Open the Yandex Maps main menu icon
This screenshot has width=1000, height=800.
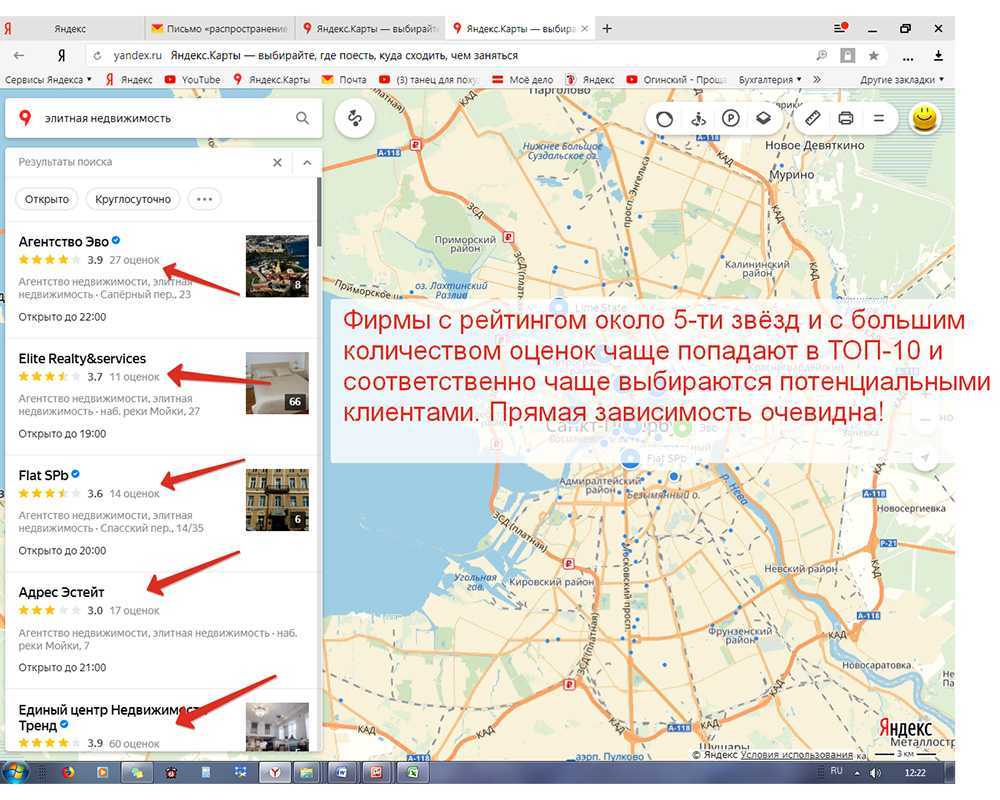click(879, 118)
